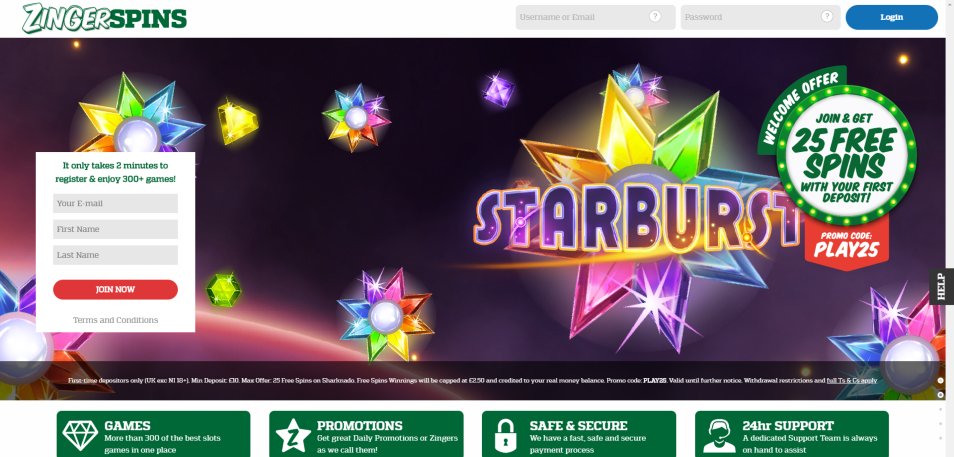Click the star Promotions icon
Viewport: 954px width, 457px height.
[x=293, y=435]
